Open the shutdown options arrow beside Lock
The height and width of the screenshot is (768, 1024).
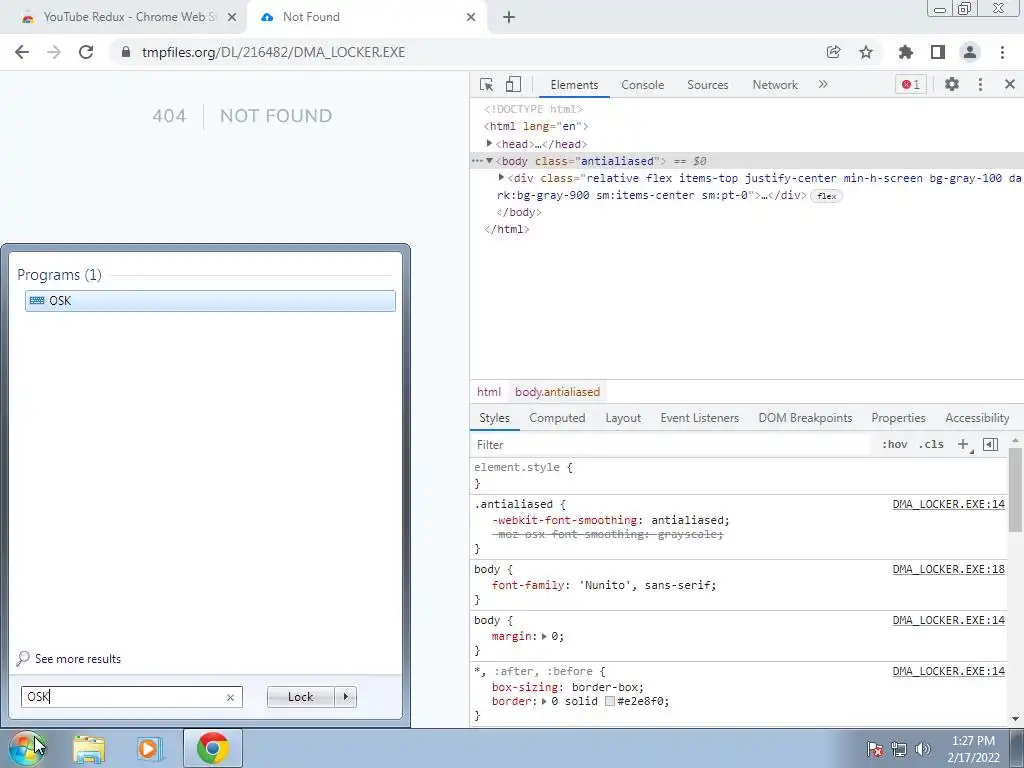345,697
